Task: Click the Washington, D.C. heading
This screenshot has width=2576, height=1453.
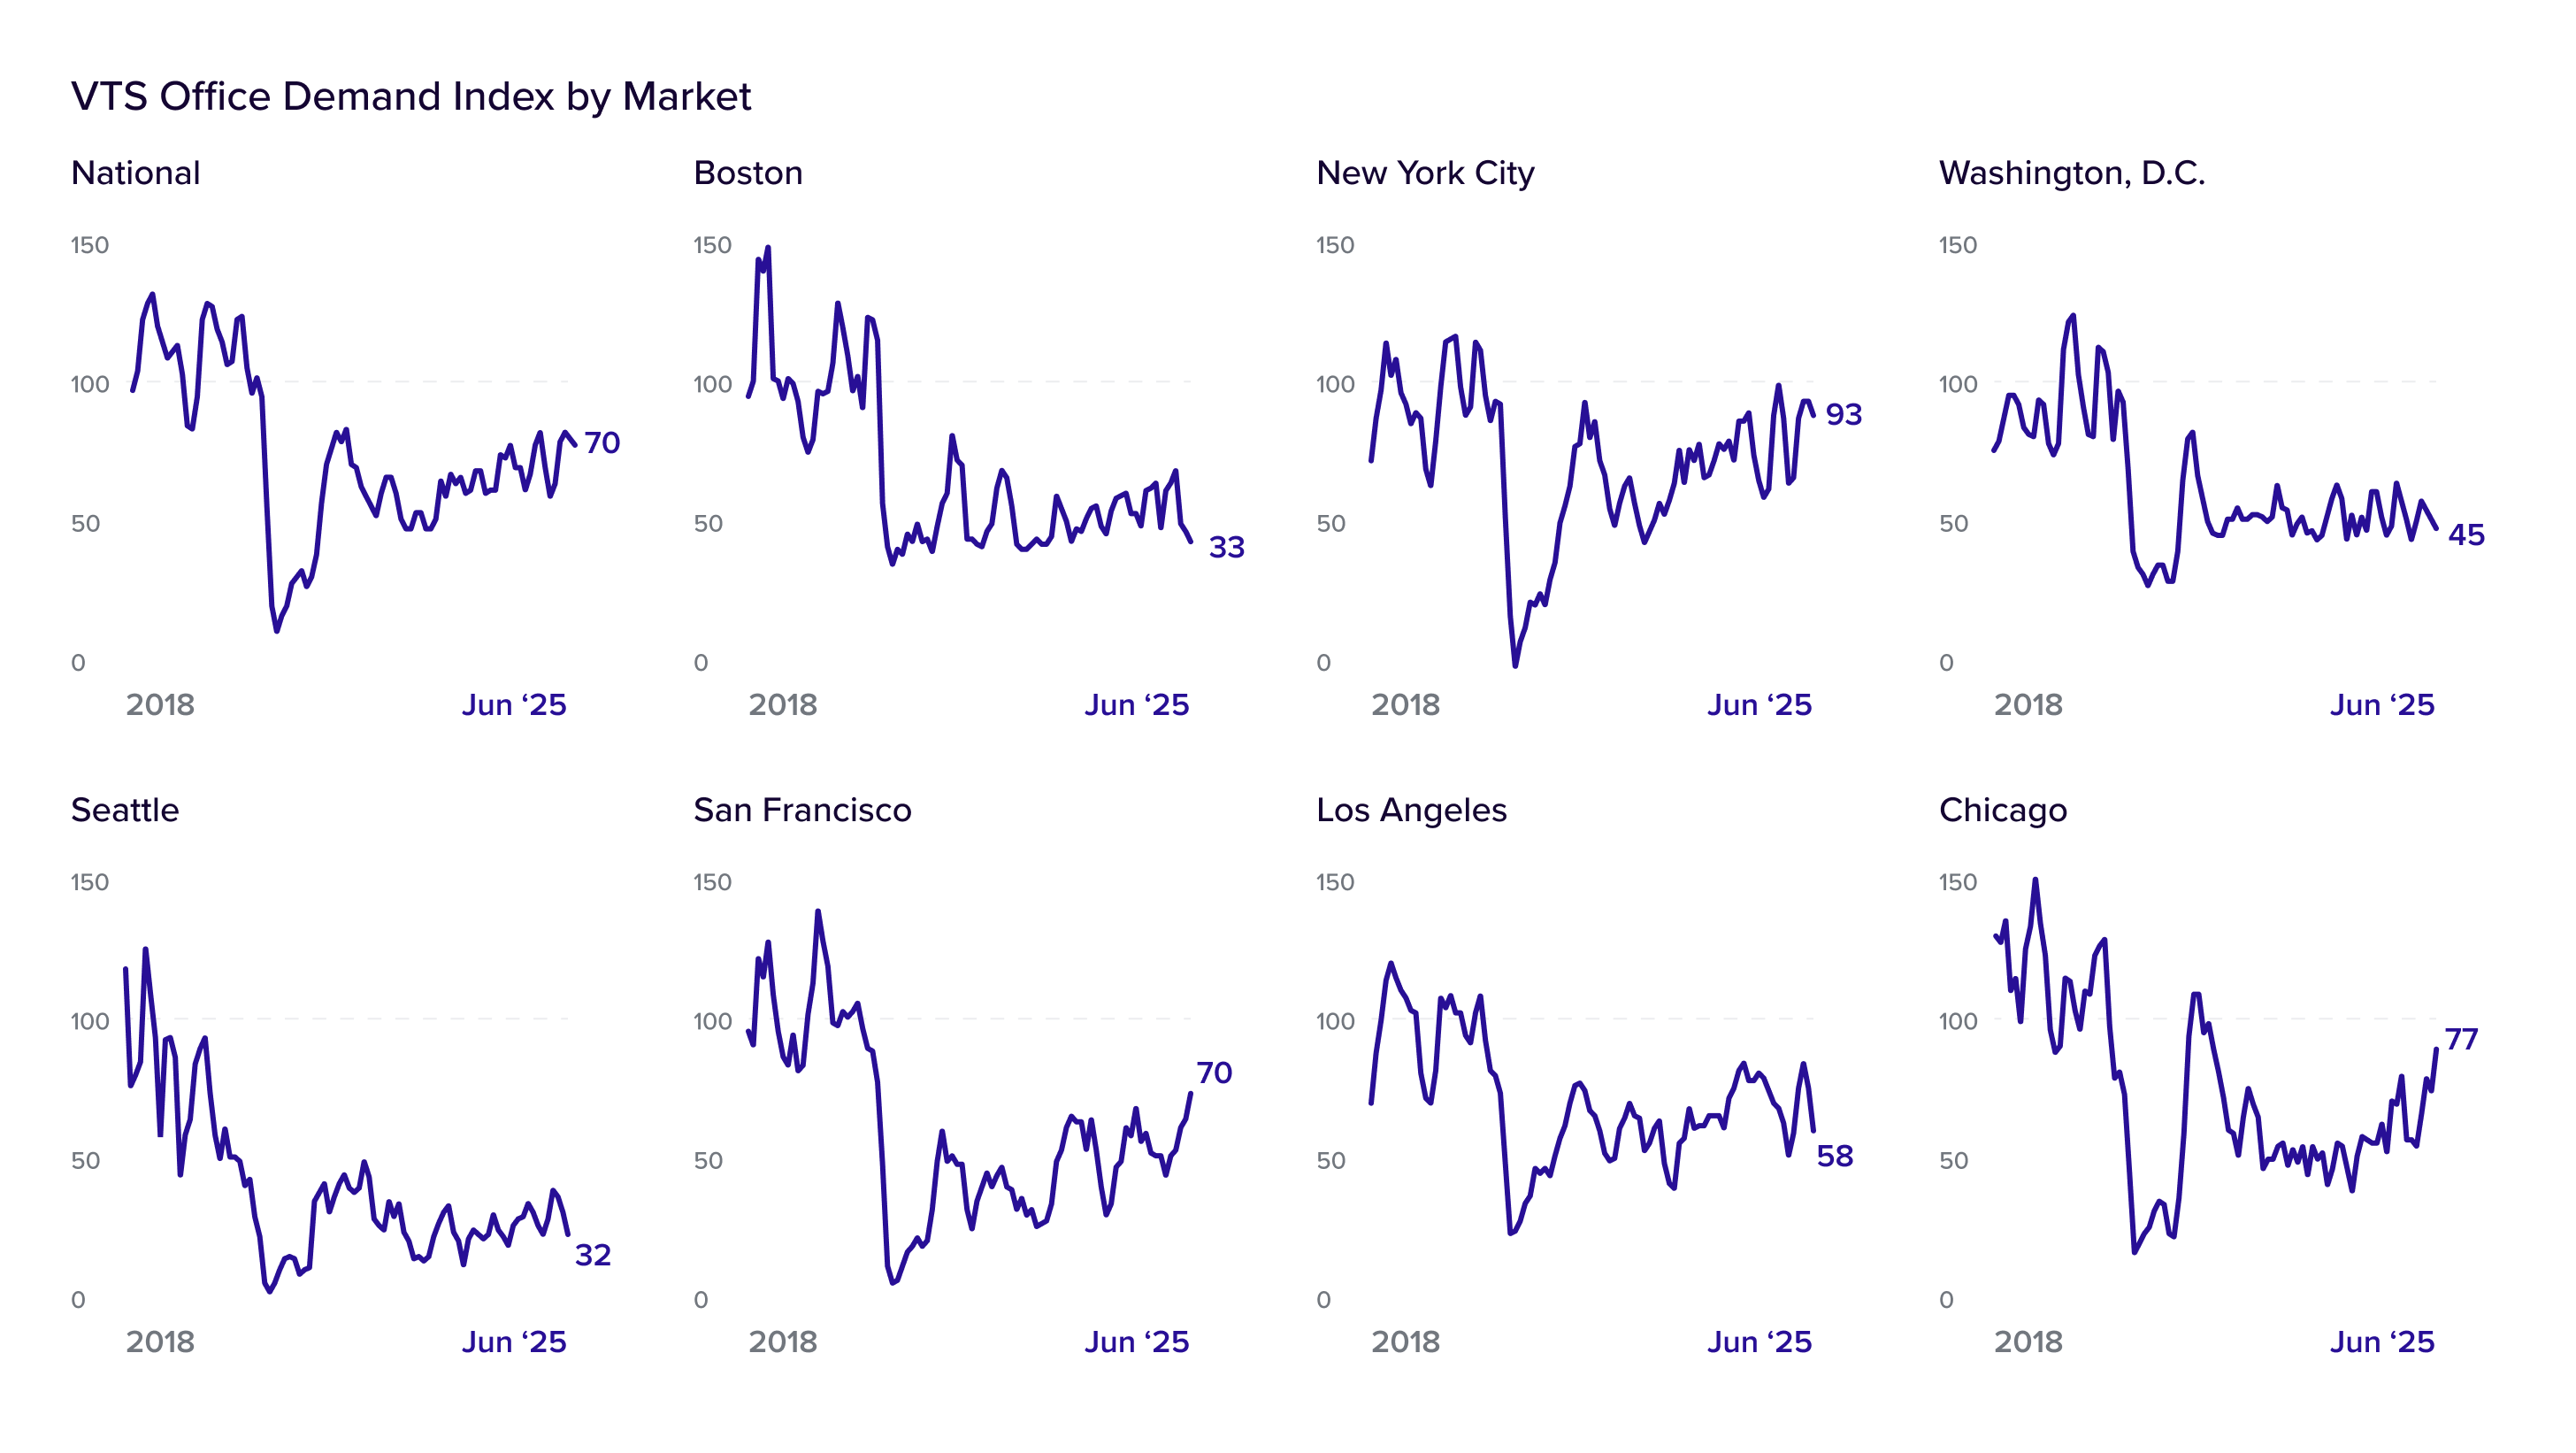Action: pyautogui.click(x=2072, y=174)
